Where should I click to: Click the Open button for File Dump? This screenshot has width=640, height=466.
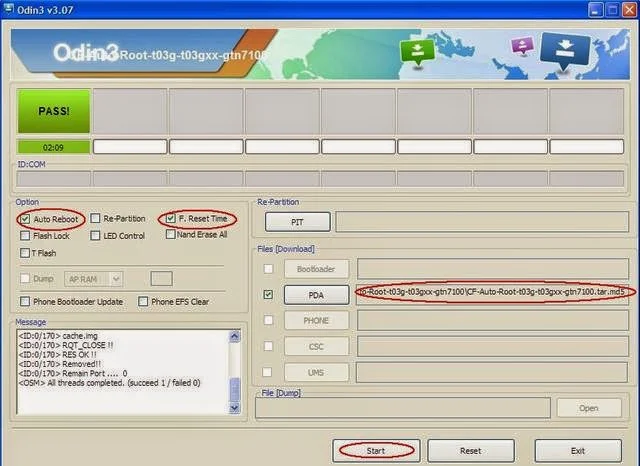click(589, 408)
